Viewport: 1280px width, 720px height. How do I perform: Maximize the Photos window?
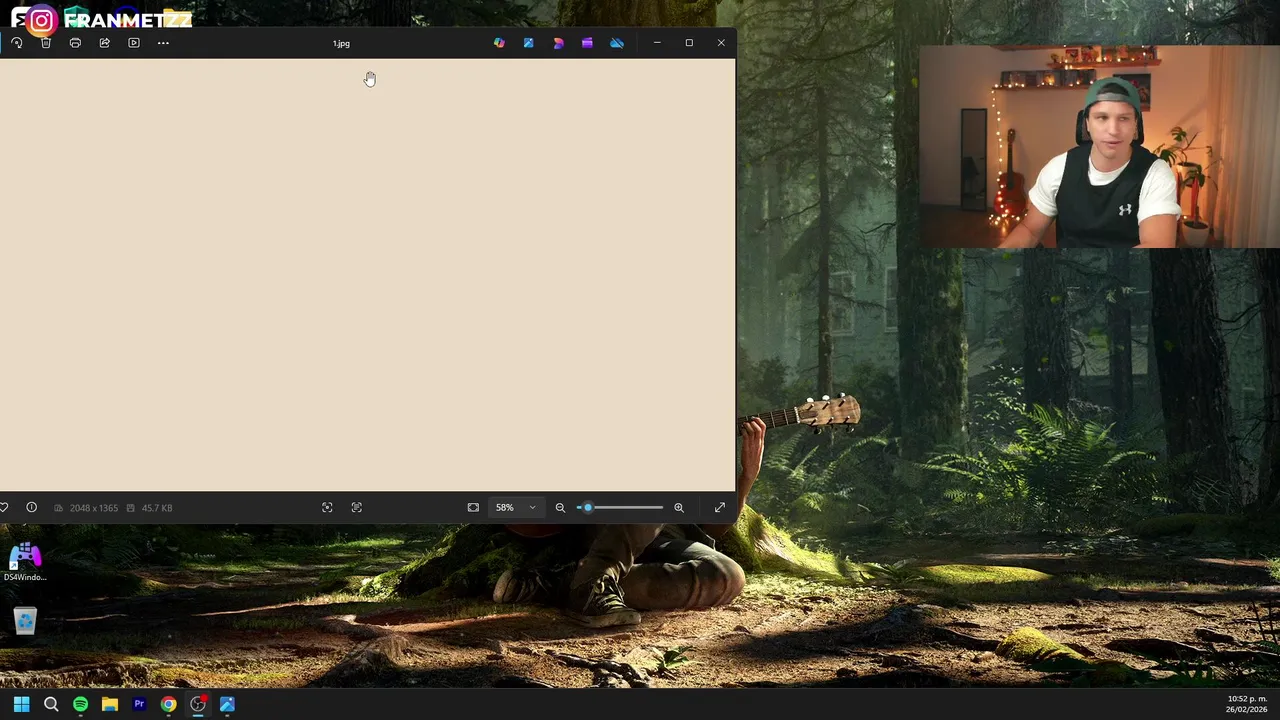(689, 43)
